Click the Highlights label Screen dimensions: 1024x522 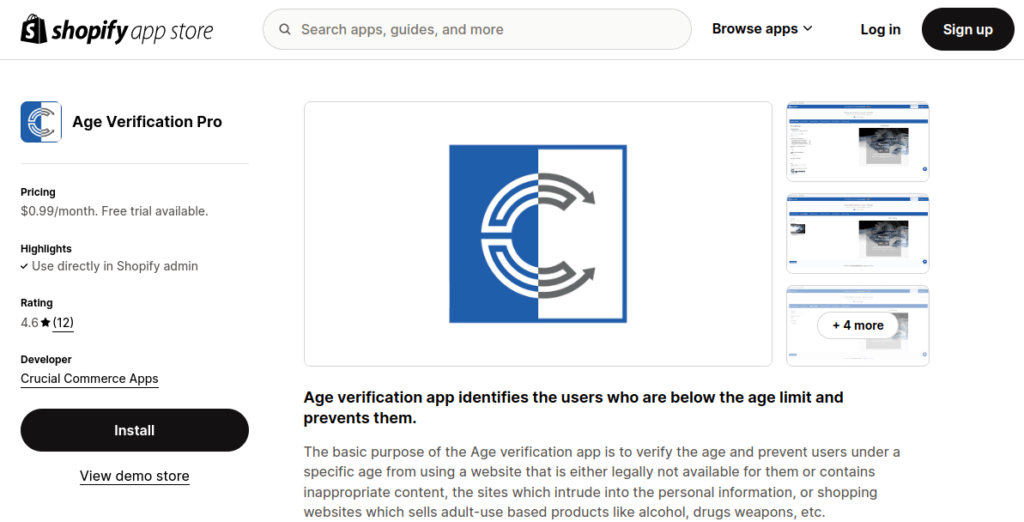[x=46, y=248]
